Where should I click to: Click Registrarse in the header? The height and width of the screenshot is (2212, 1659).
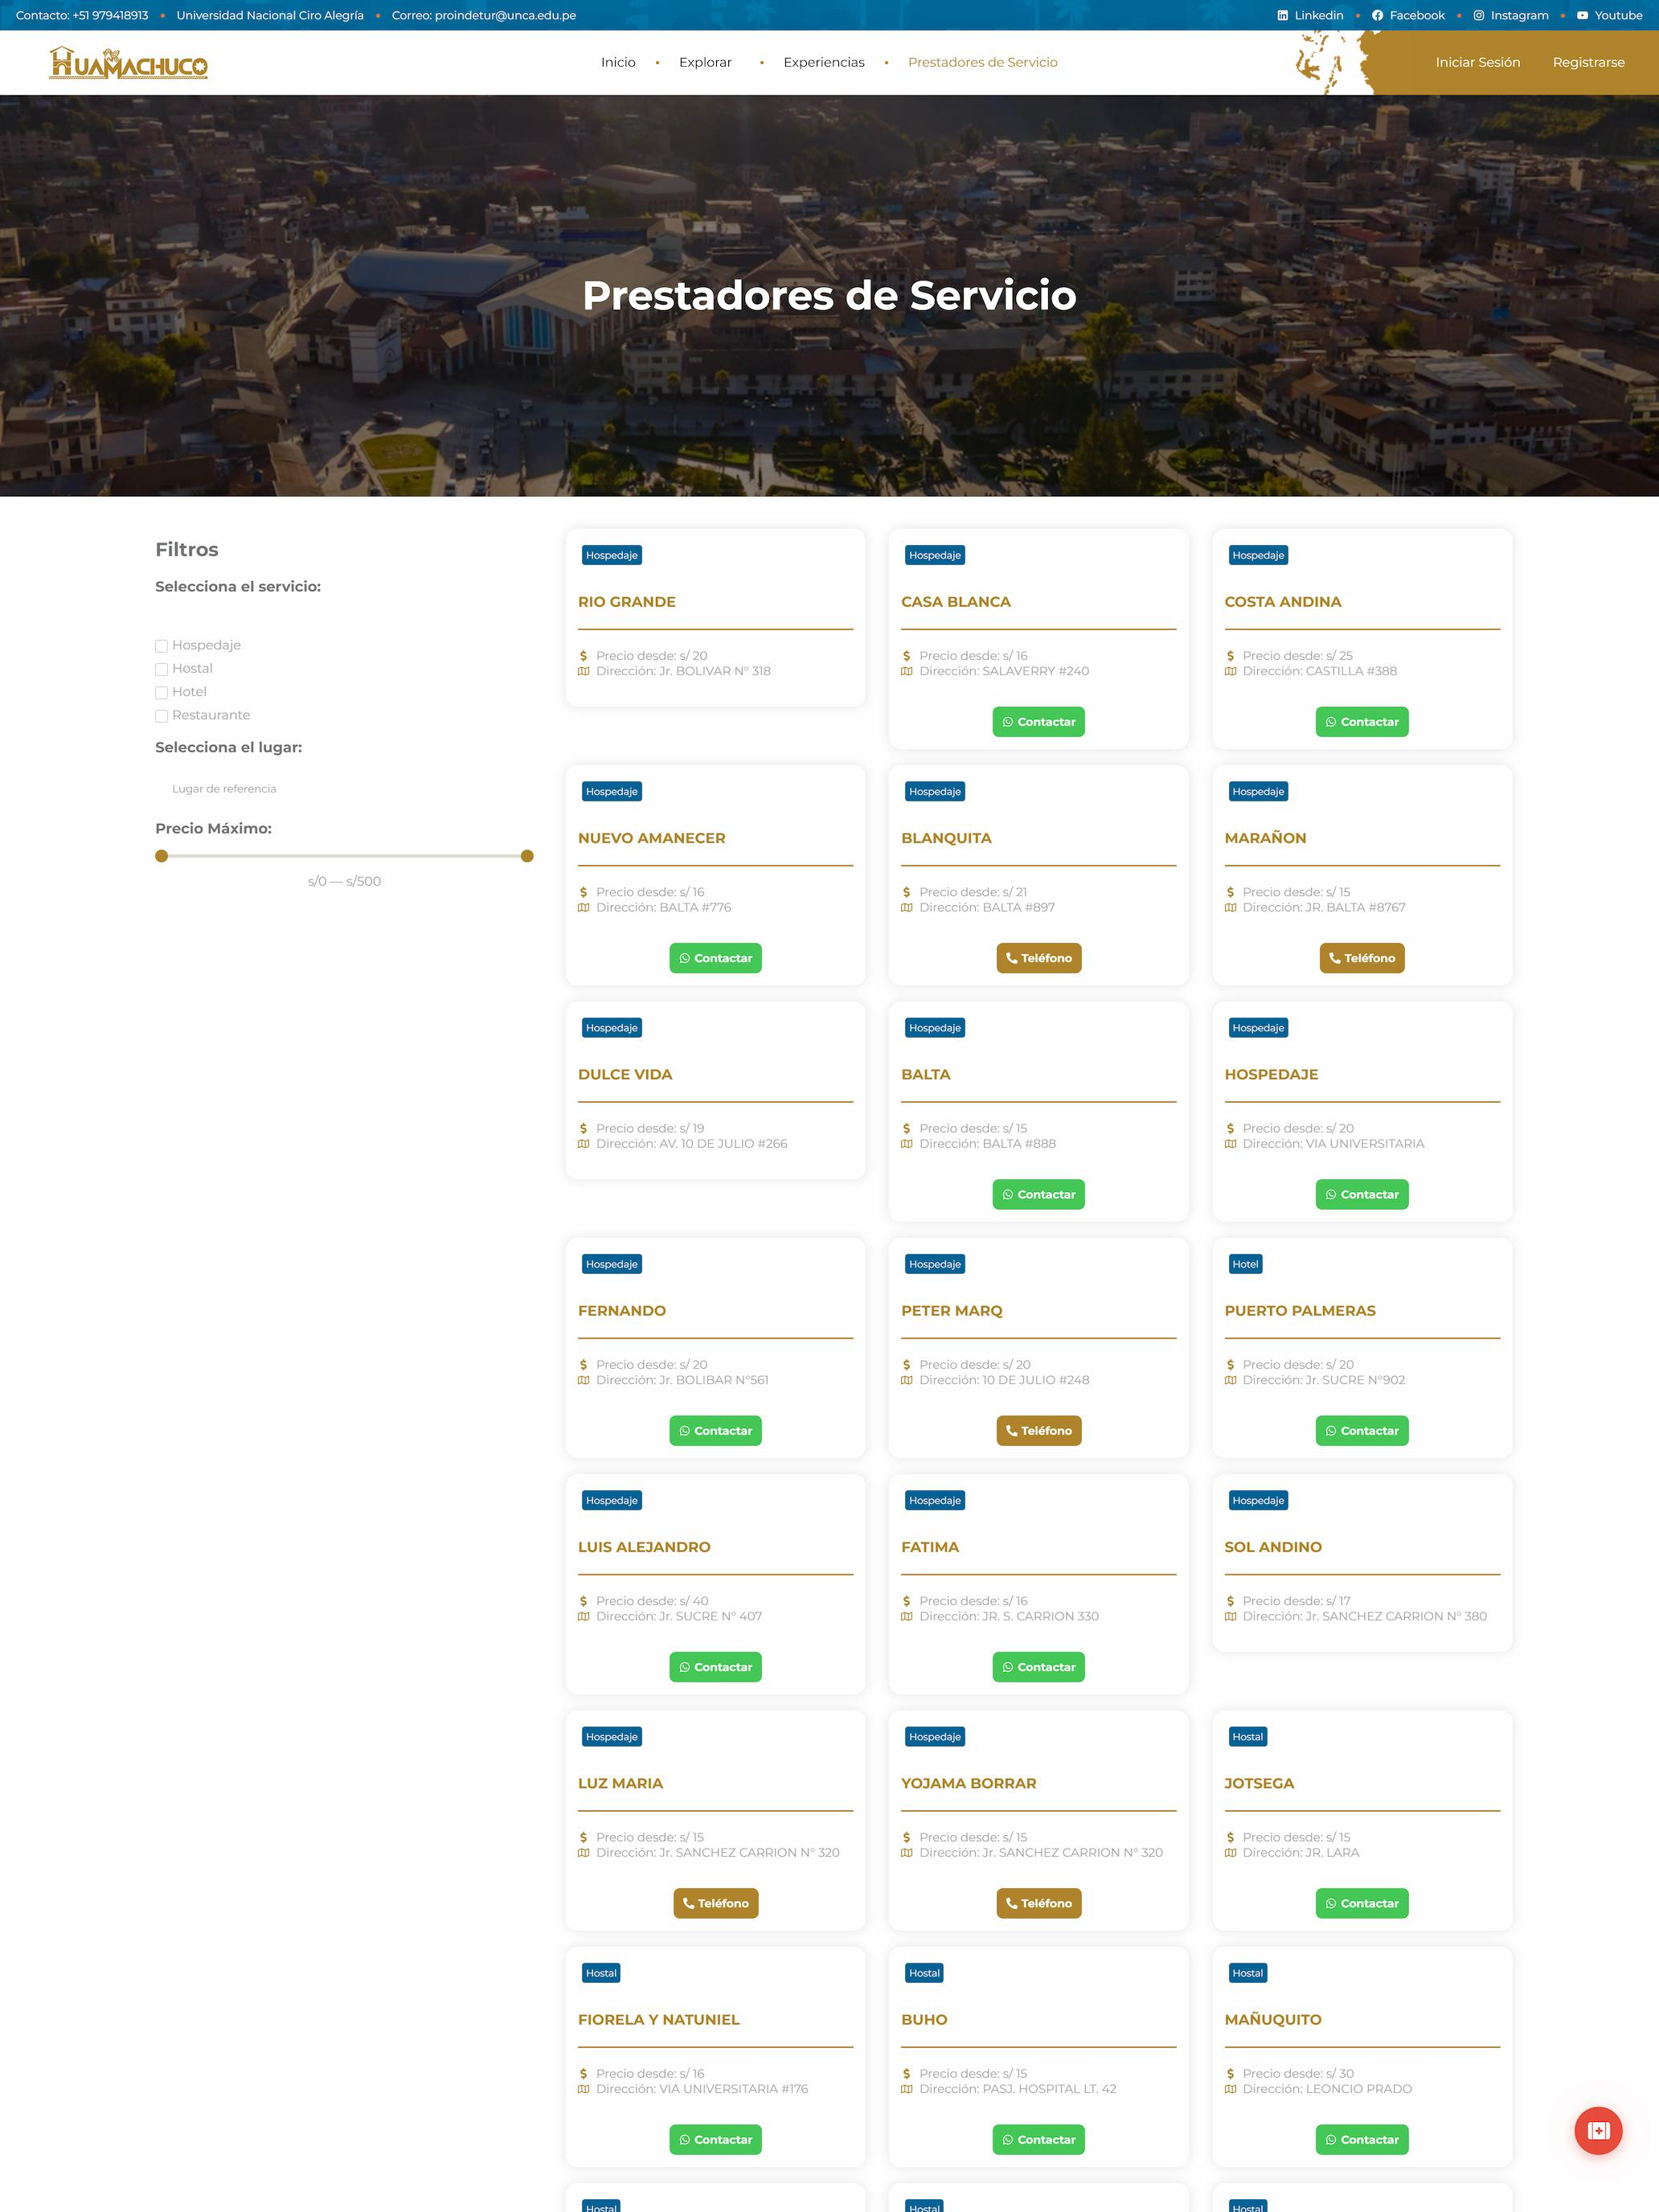tap(1588, 62)
